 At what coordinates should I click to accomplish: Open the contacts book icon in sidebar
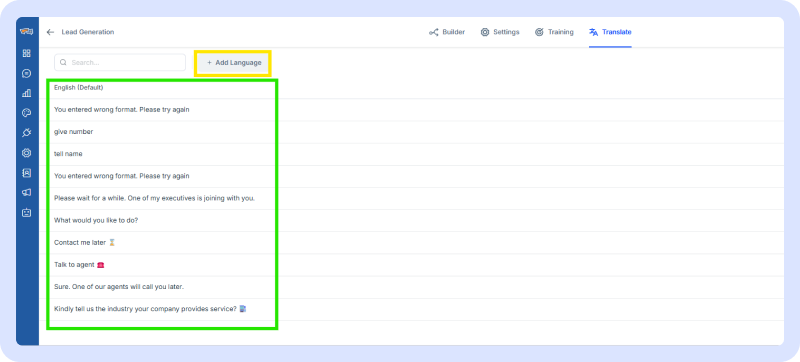27,173
